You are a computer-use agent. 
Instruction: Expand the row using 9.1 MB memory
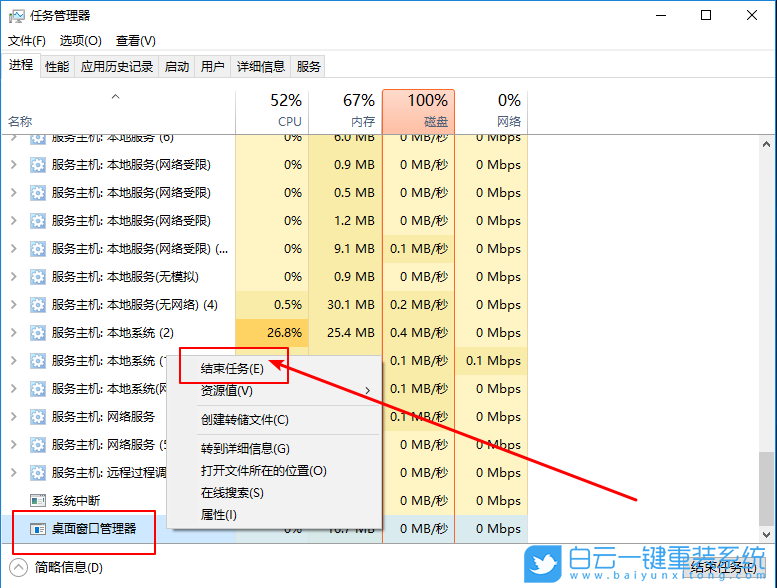tap(14, 249)
